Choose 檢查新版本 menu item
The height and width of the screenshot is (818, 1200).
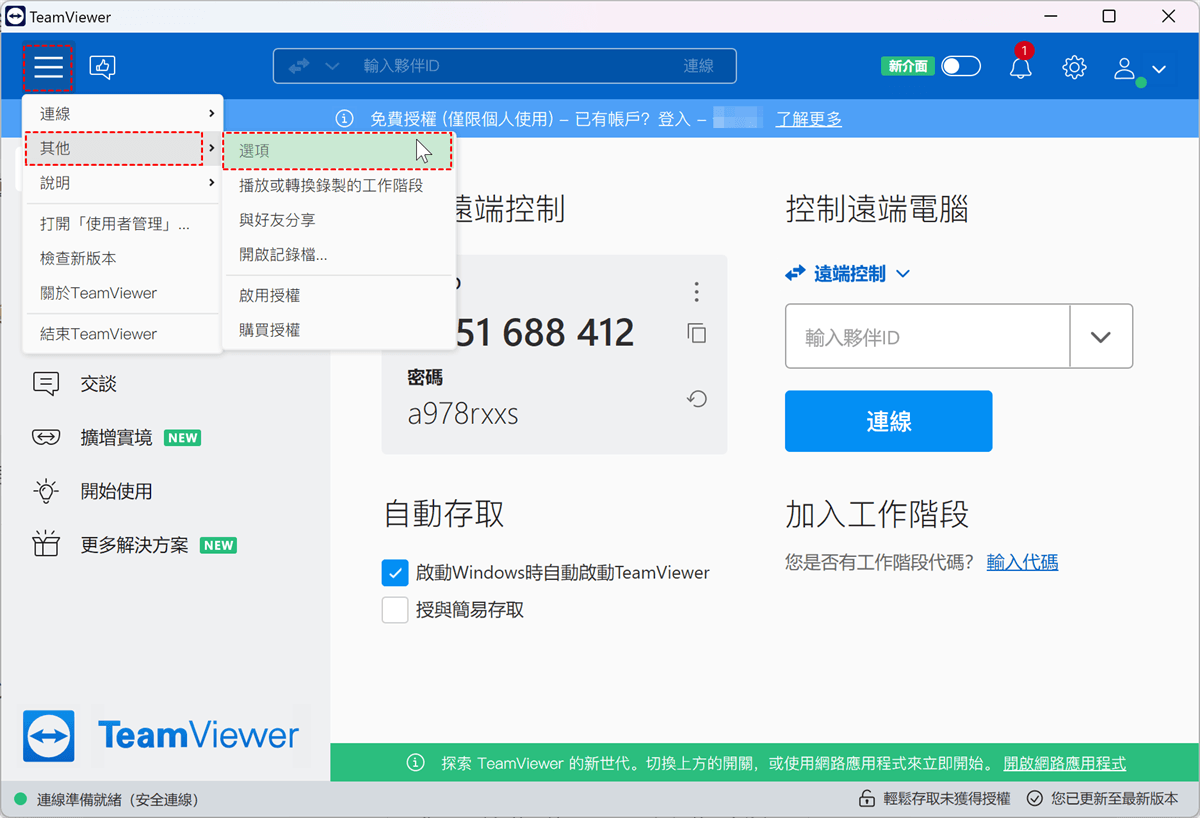(x=79, y=258)
